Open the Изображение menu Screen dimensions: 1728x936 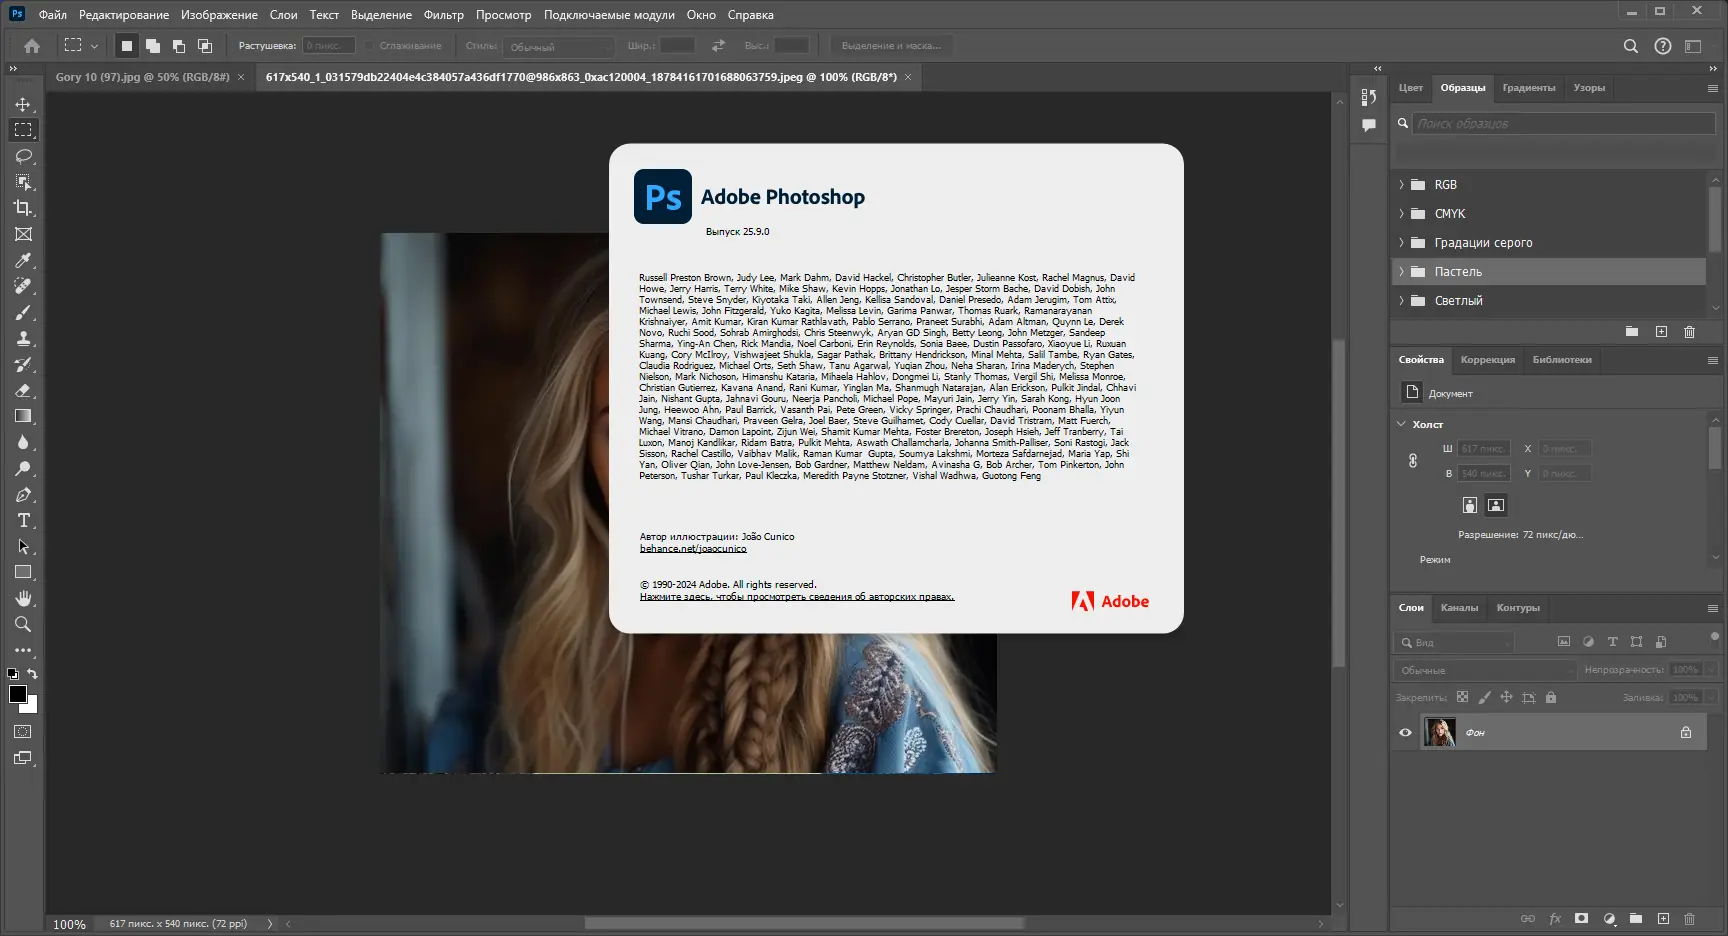click(x=219, y=15)
